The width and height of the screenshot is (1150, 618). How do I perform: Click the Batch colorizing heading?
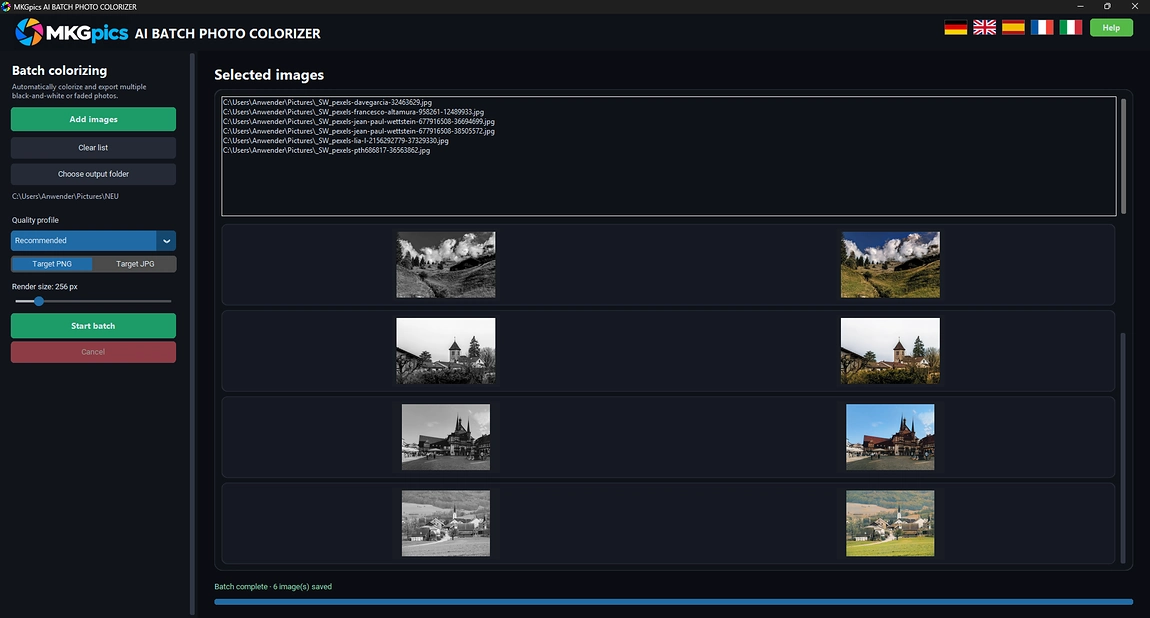tap(59, 70)
